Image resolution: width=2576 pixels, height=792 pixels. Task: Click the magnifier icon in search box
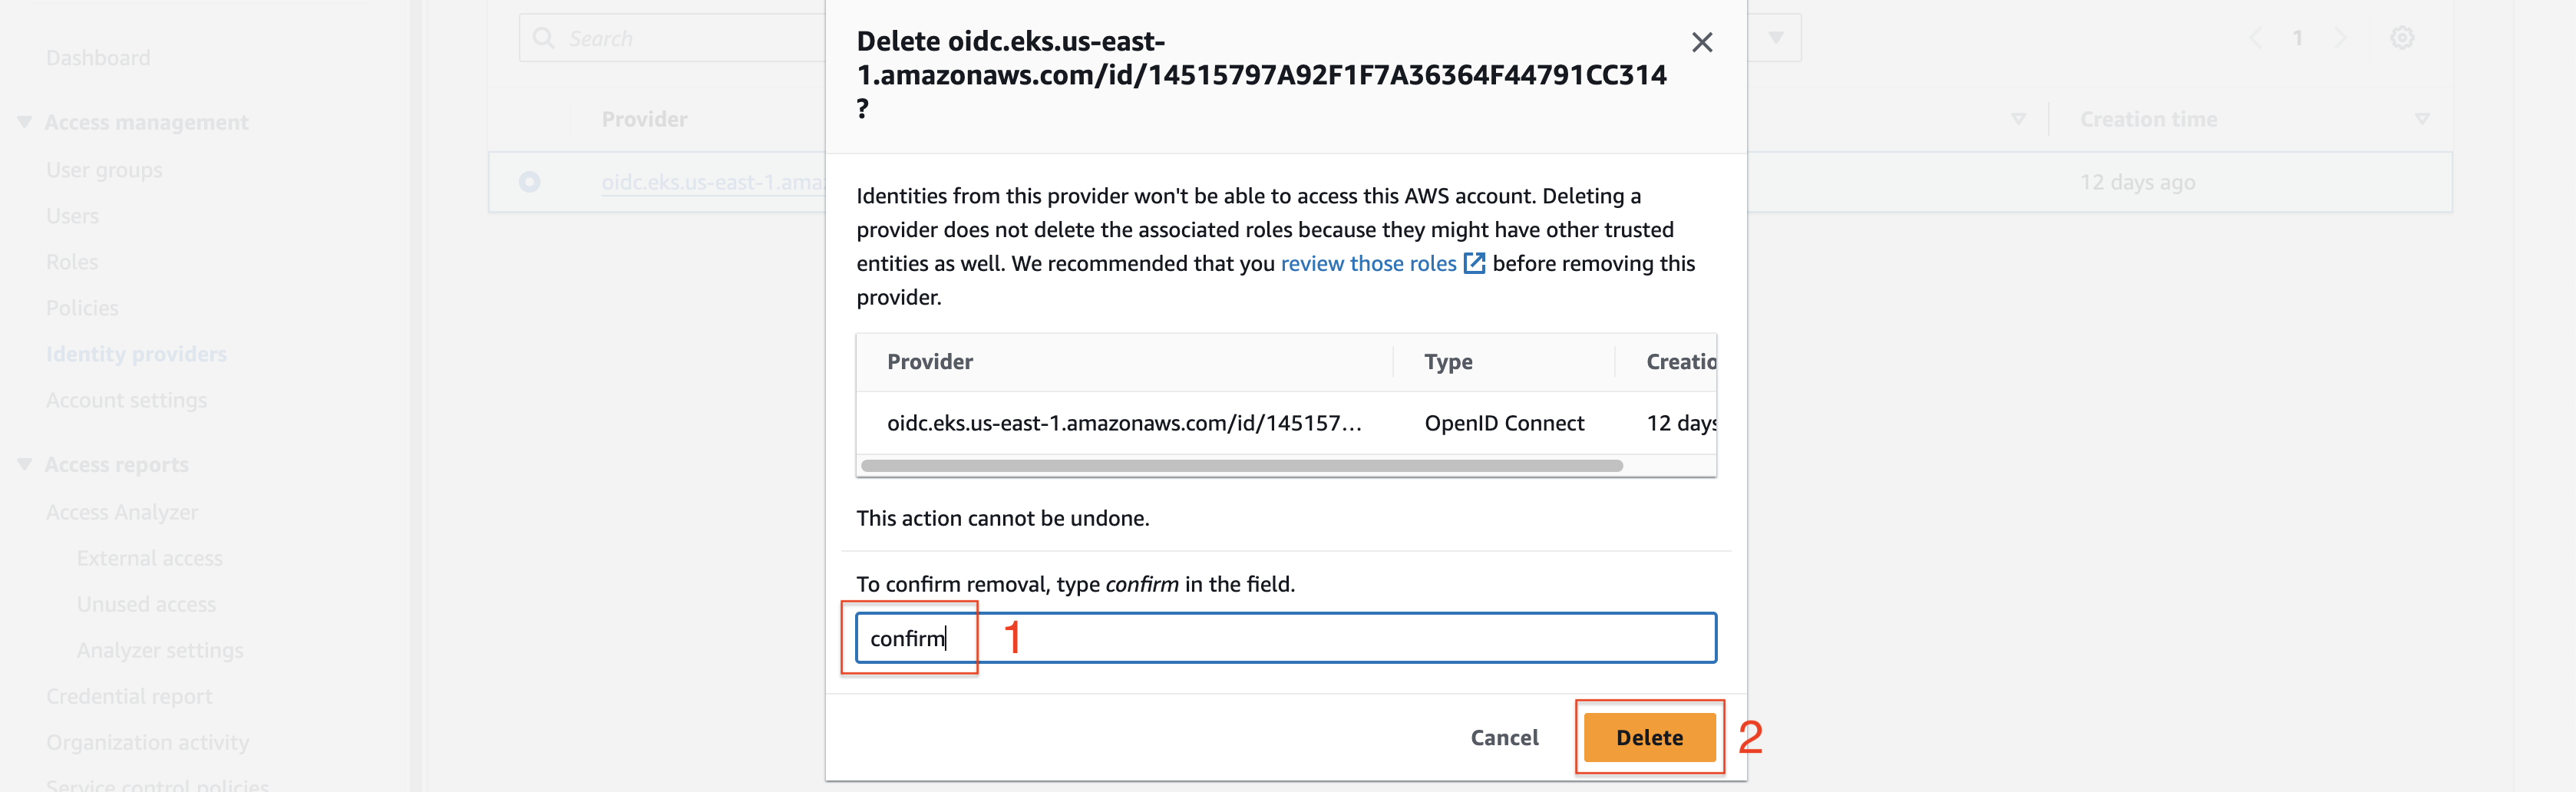pyautogui.click(x=543, y=38)
